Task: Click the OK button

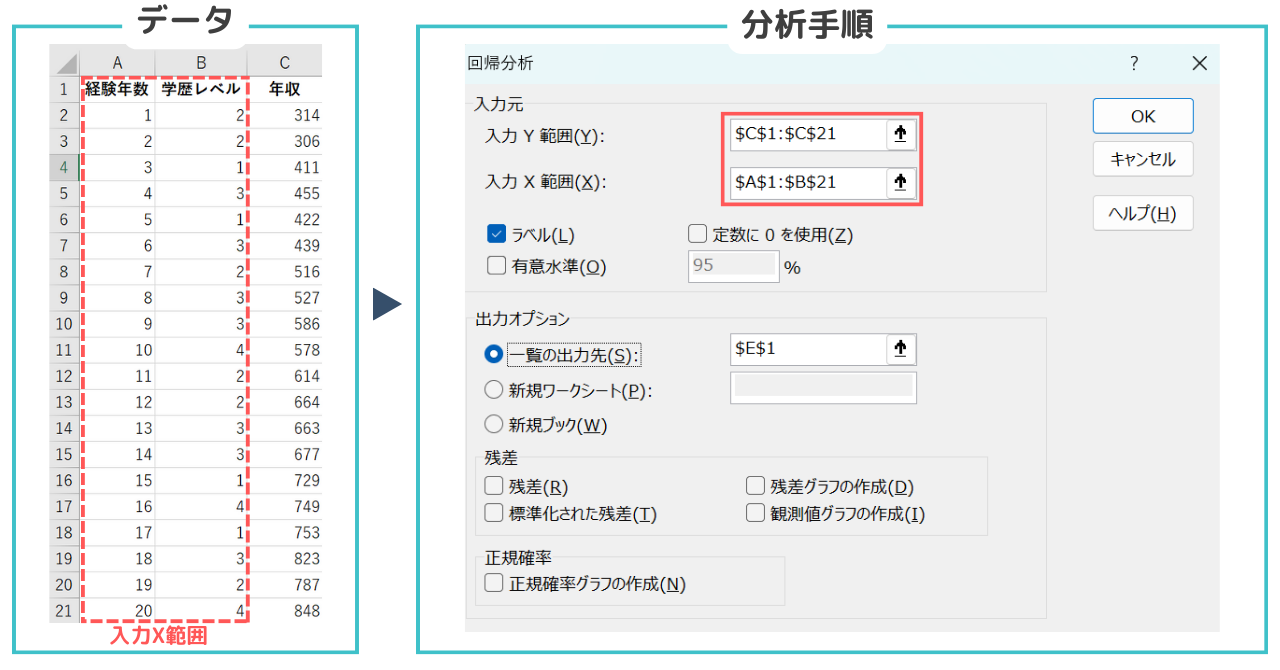Action: pyautogui.click(x=1143, y=116)
